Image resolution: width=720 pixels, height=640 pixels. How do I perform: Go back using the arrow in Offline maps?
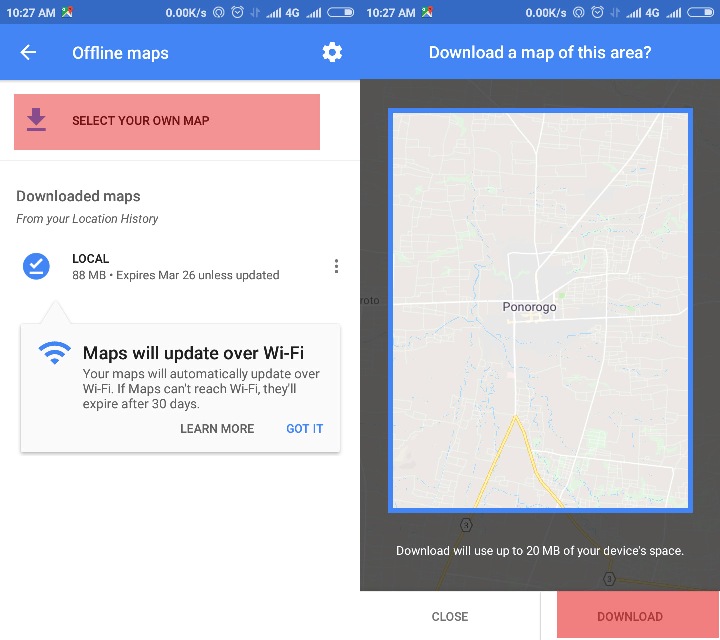[x=28, y=52]
